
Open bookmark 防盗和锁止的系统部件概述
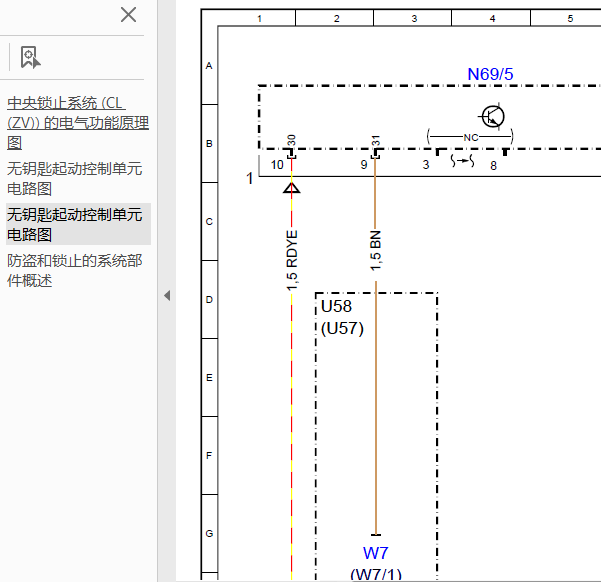pos(75,271)
